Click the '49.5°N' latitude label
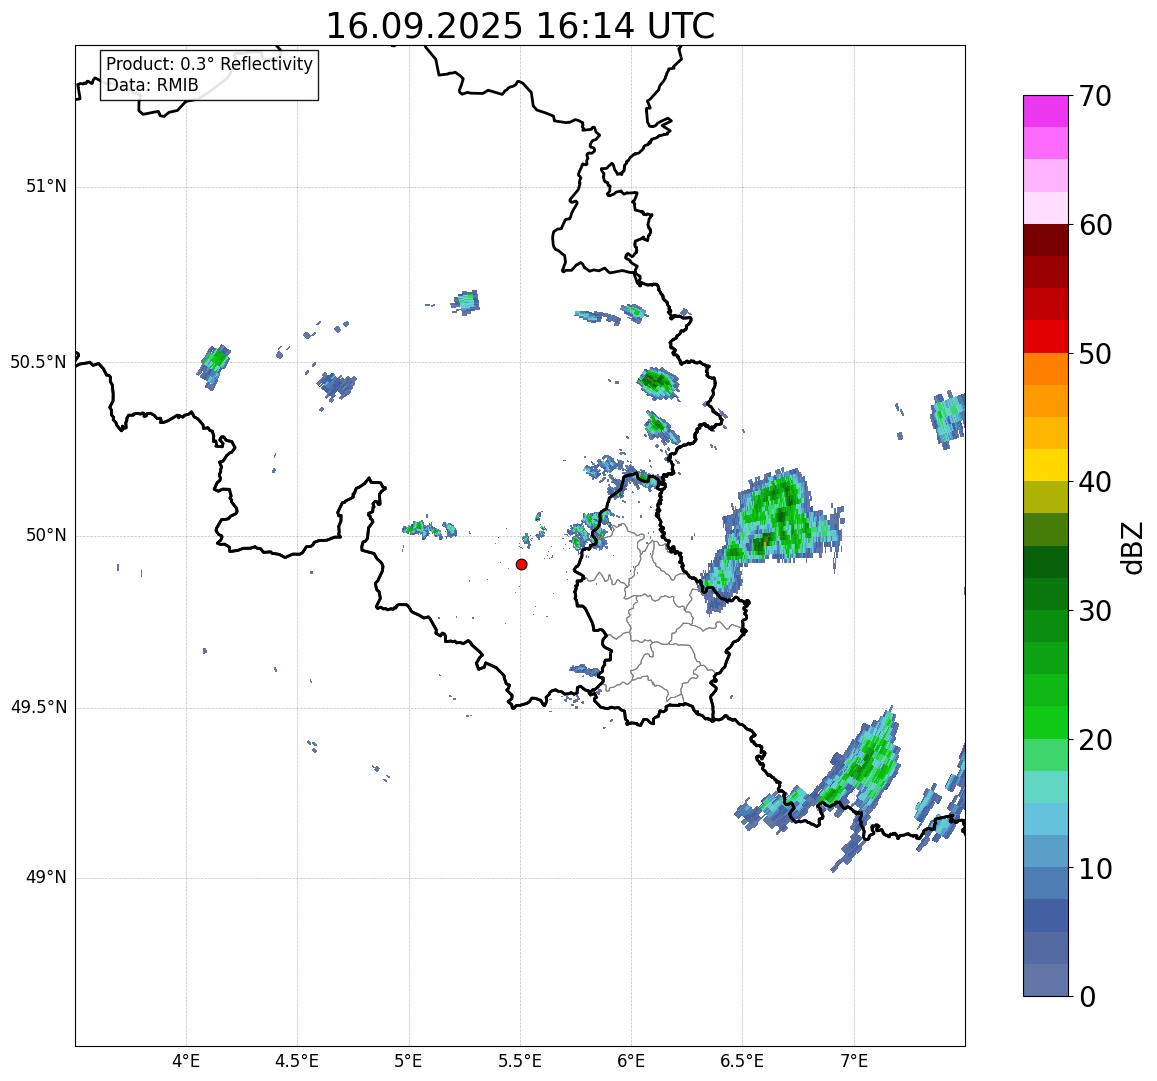Screen dimensions: 1157x1081 click(x=38, y=708)
